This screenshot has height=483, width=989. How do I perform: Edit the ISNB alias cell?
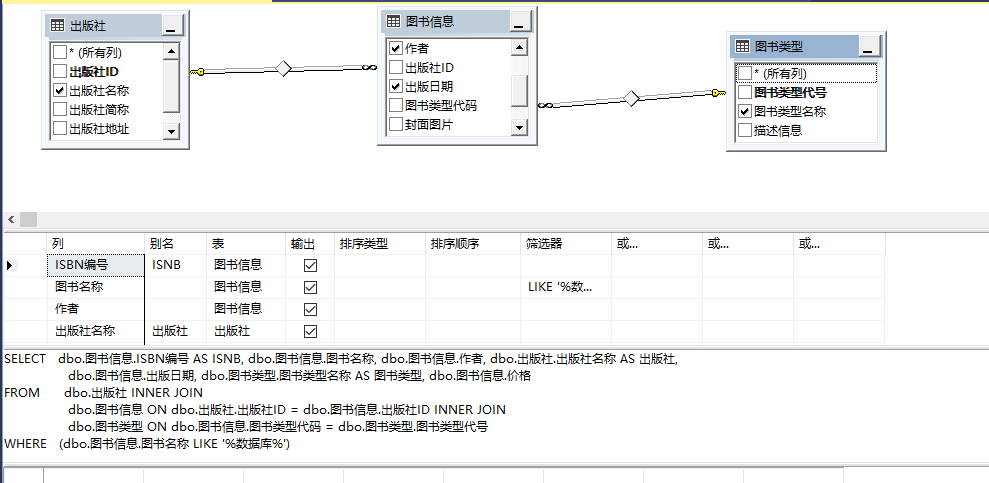coord(175,265)
